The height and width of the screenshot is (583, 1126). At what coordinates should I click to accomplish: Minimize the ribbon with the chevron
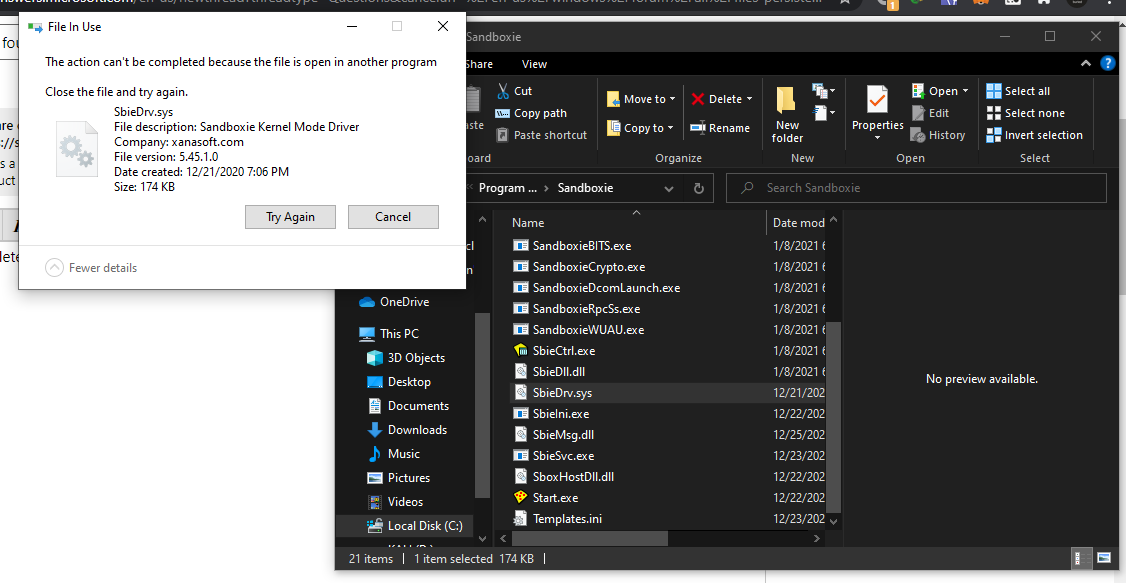pos(1086,64)
